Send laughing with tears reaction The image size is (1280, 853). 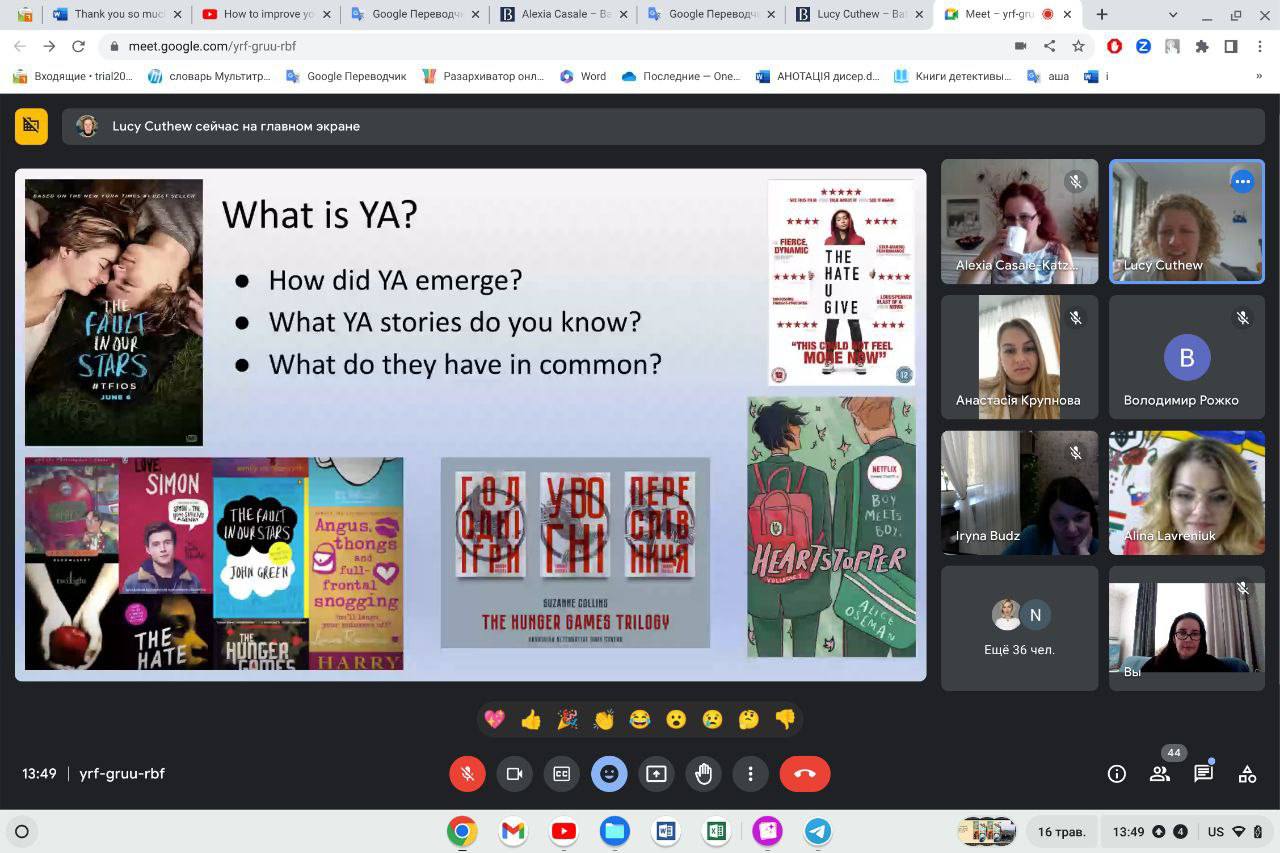[640, 719]
